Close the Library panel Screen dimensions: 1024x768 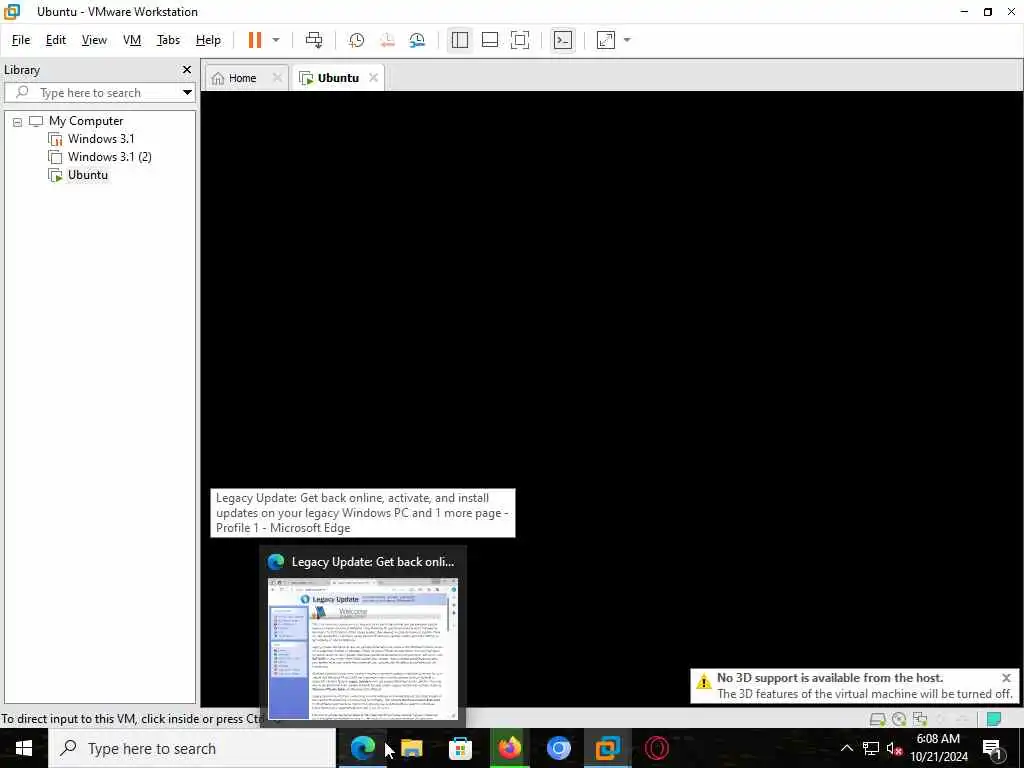187,69
